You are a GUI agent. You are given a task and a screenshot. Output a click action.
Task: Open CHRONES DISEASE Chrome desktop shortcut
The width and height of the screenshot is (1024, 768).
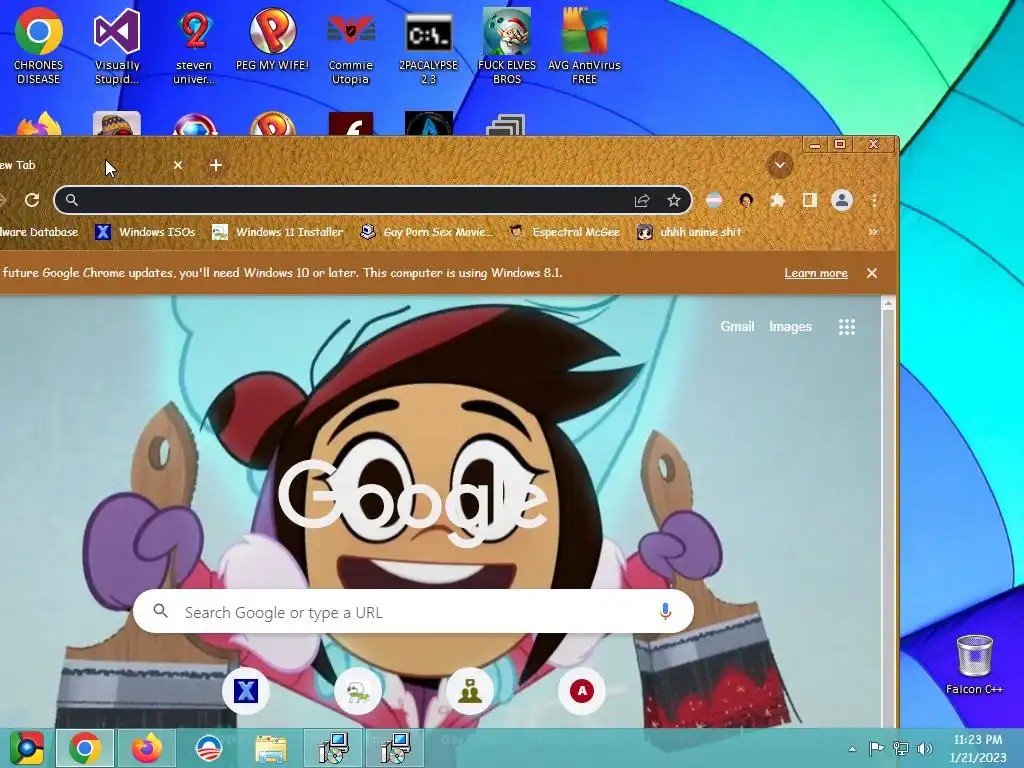coord(39,46)
